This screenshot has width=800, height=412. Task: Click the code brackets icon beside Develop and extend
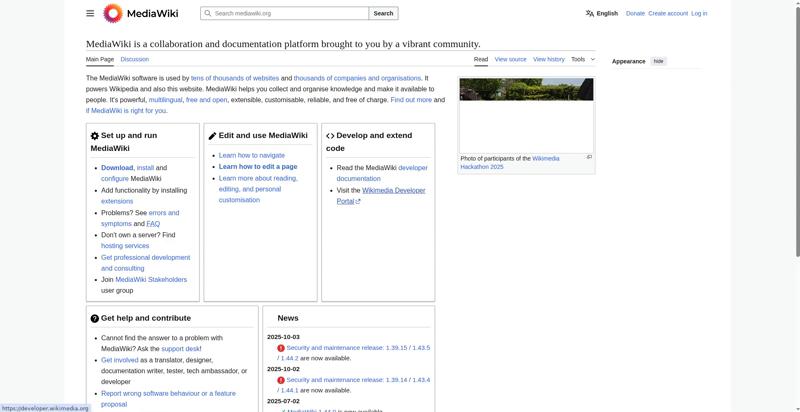point(330,136)
